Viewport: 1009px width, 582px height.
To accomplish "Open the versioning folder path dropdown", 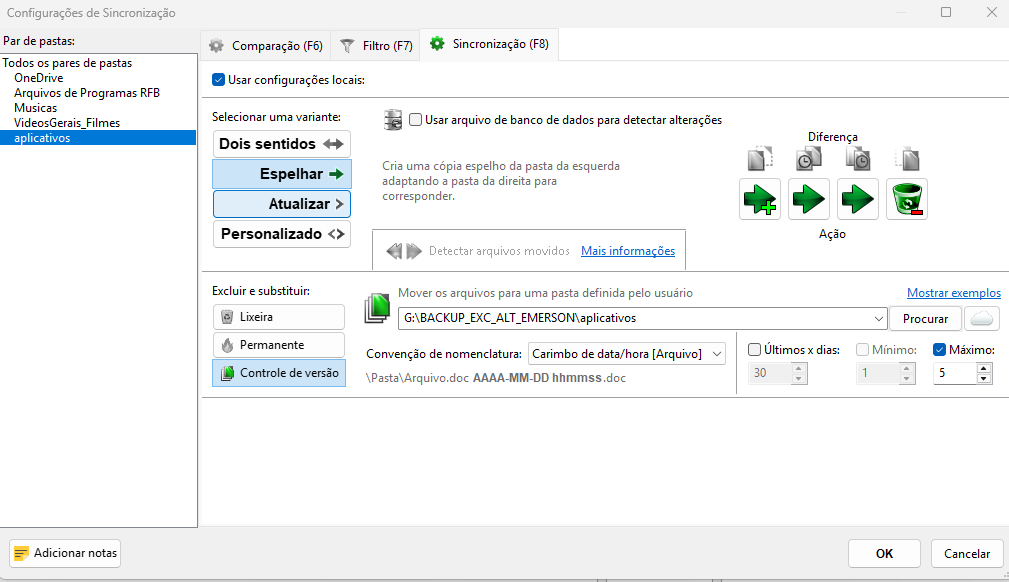I will point(878,319).
